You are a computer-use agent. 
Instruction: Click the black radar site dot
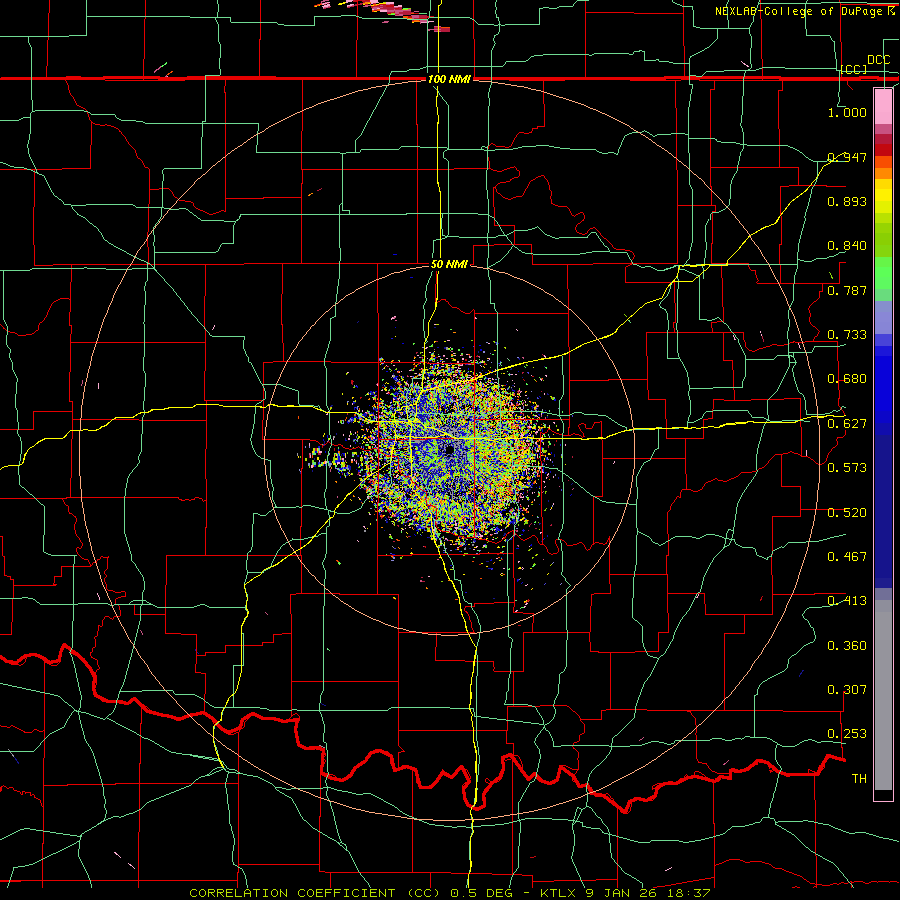[x=449, y=449]
